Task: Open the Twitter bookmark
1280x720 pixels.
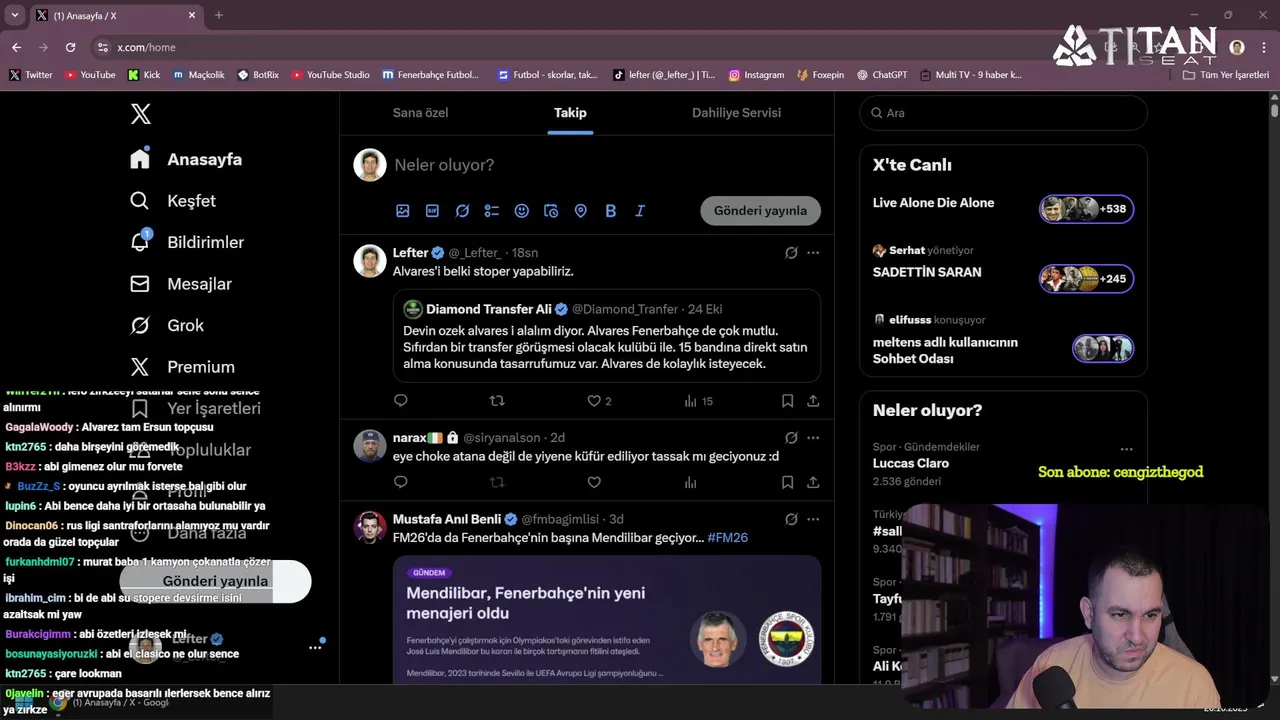Action: (31, 75)
